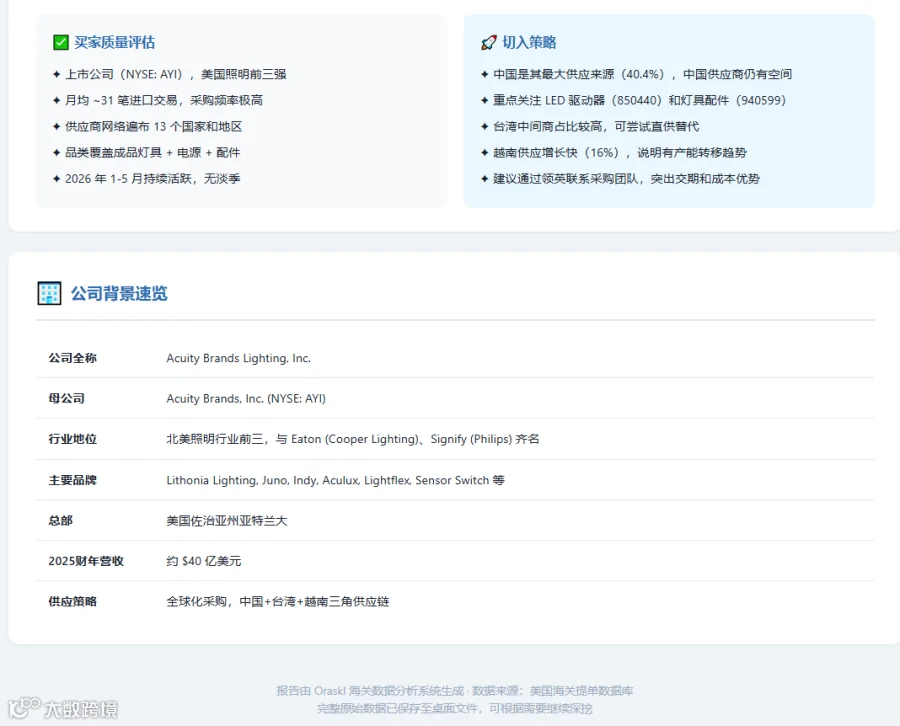The height and width of the screenshot is (726, 900).
Task: Click the line 月均 ~31 笔进口交易
Action: tap(164, 100)
